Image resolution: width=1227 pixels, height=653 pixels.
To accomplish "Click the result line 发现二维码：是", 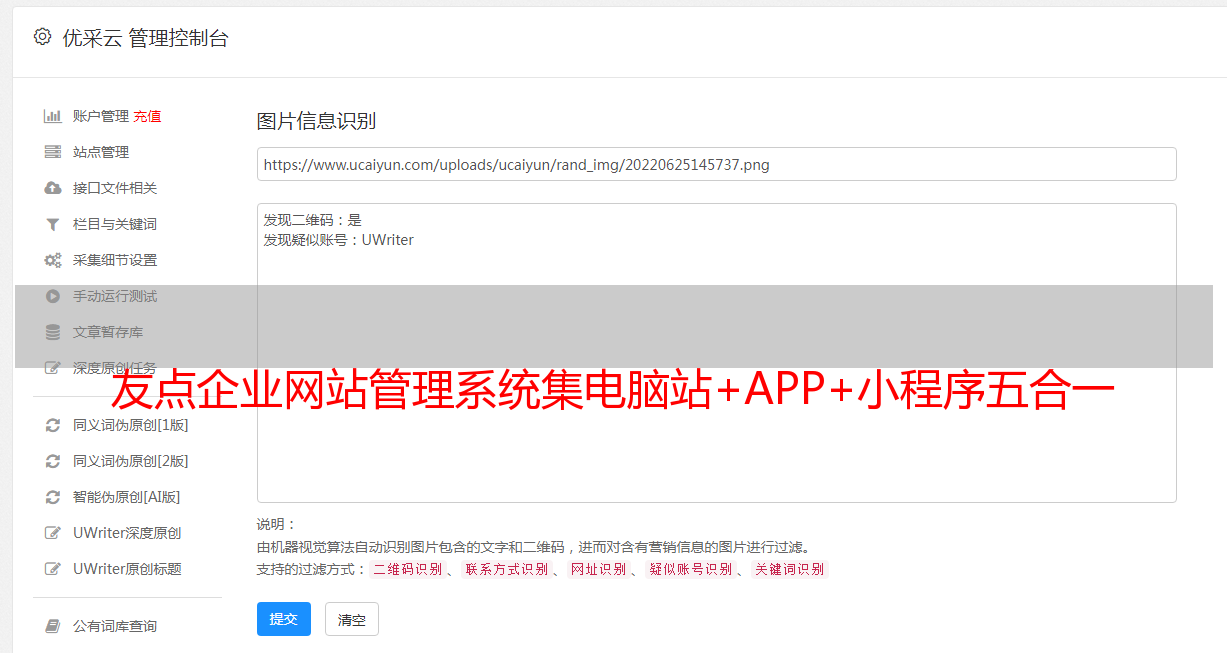I will (313, 220).
